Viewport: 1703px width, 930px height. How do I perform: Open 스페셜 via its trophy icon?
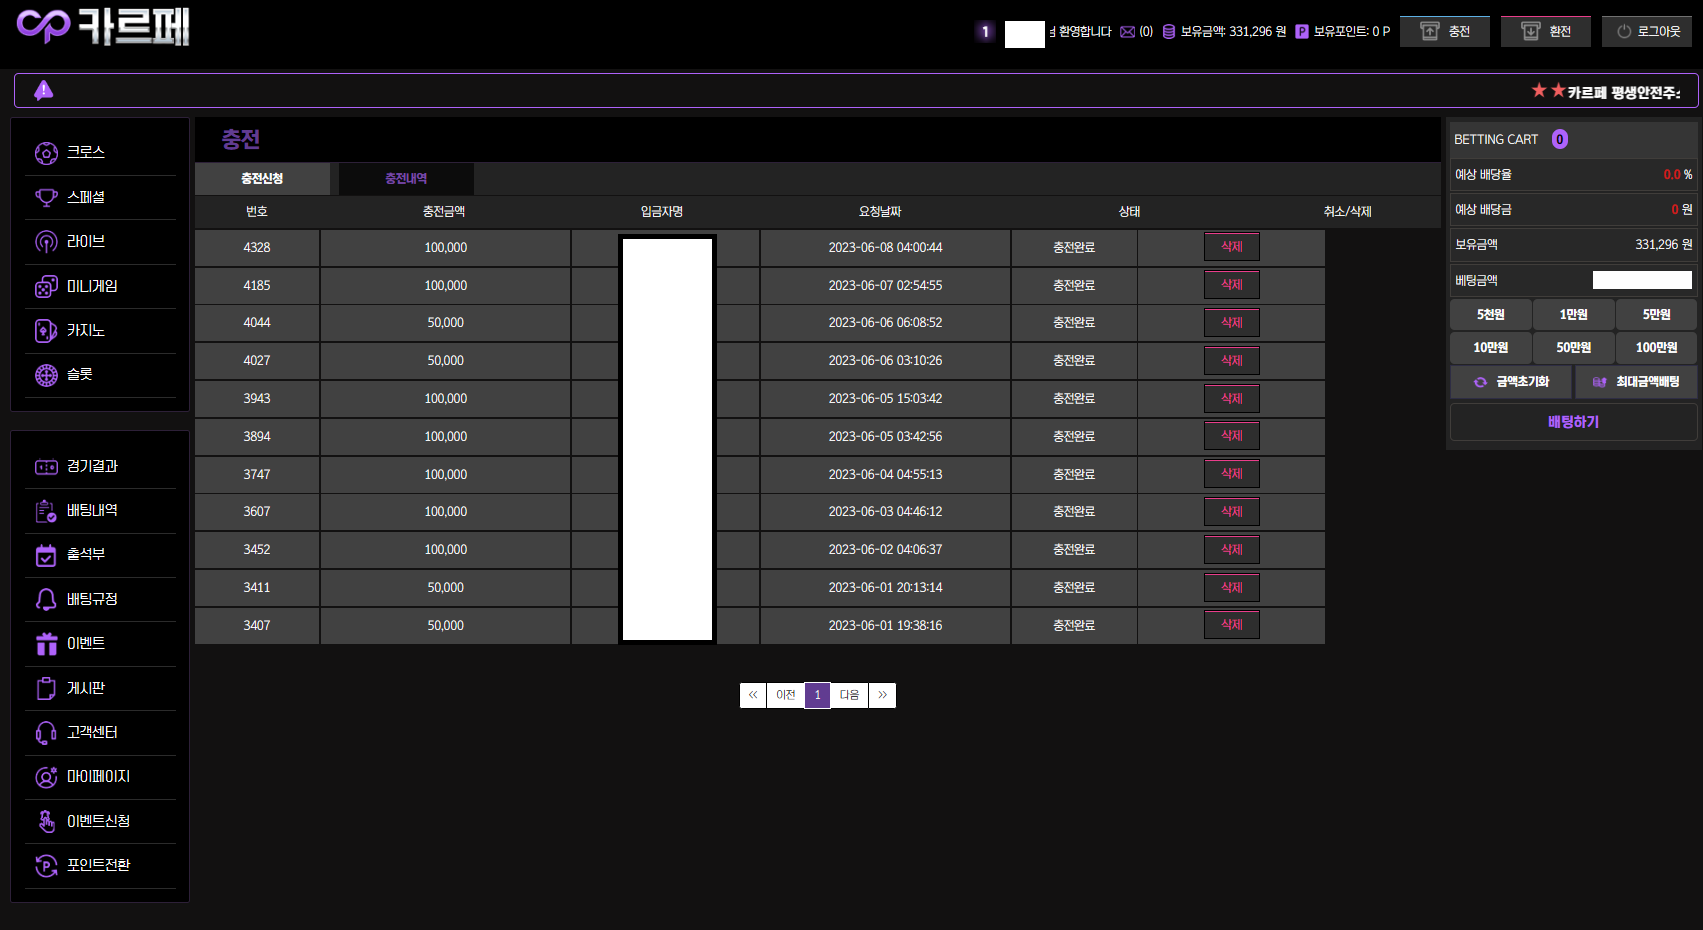[46, 197]
